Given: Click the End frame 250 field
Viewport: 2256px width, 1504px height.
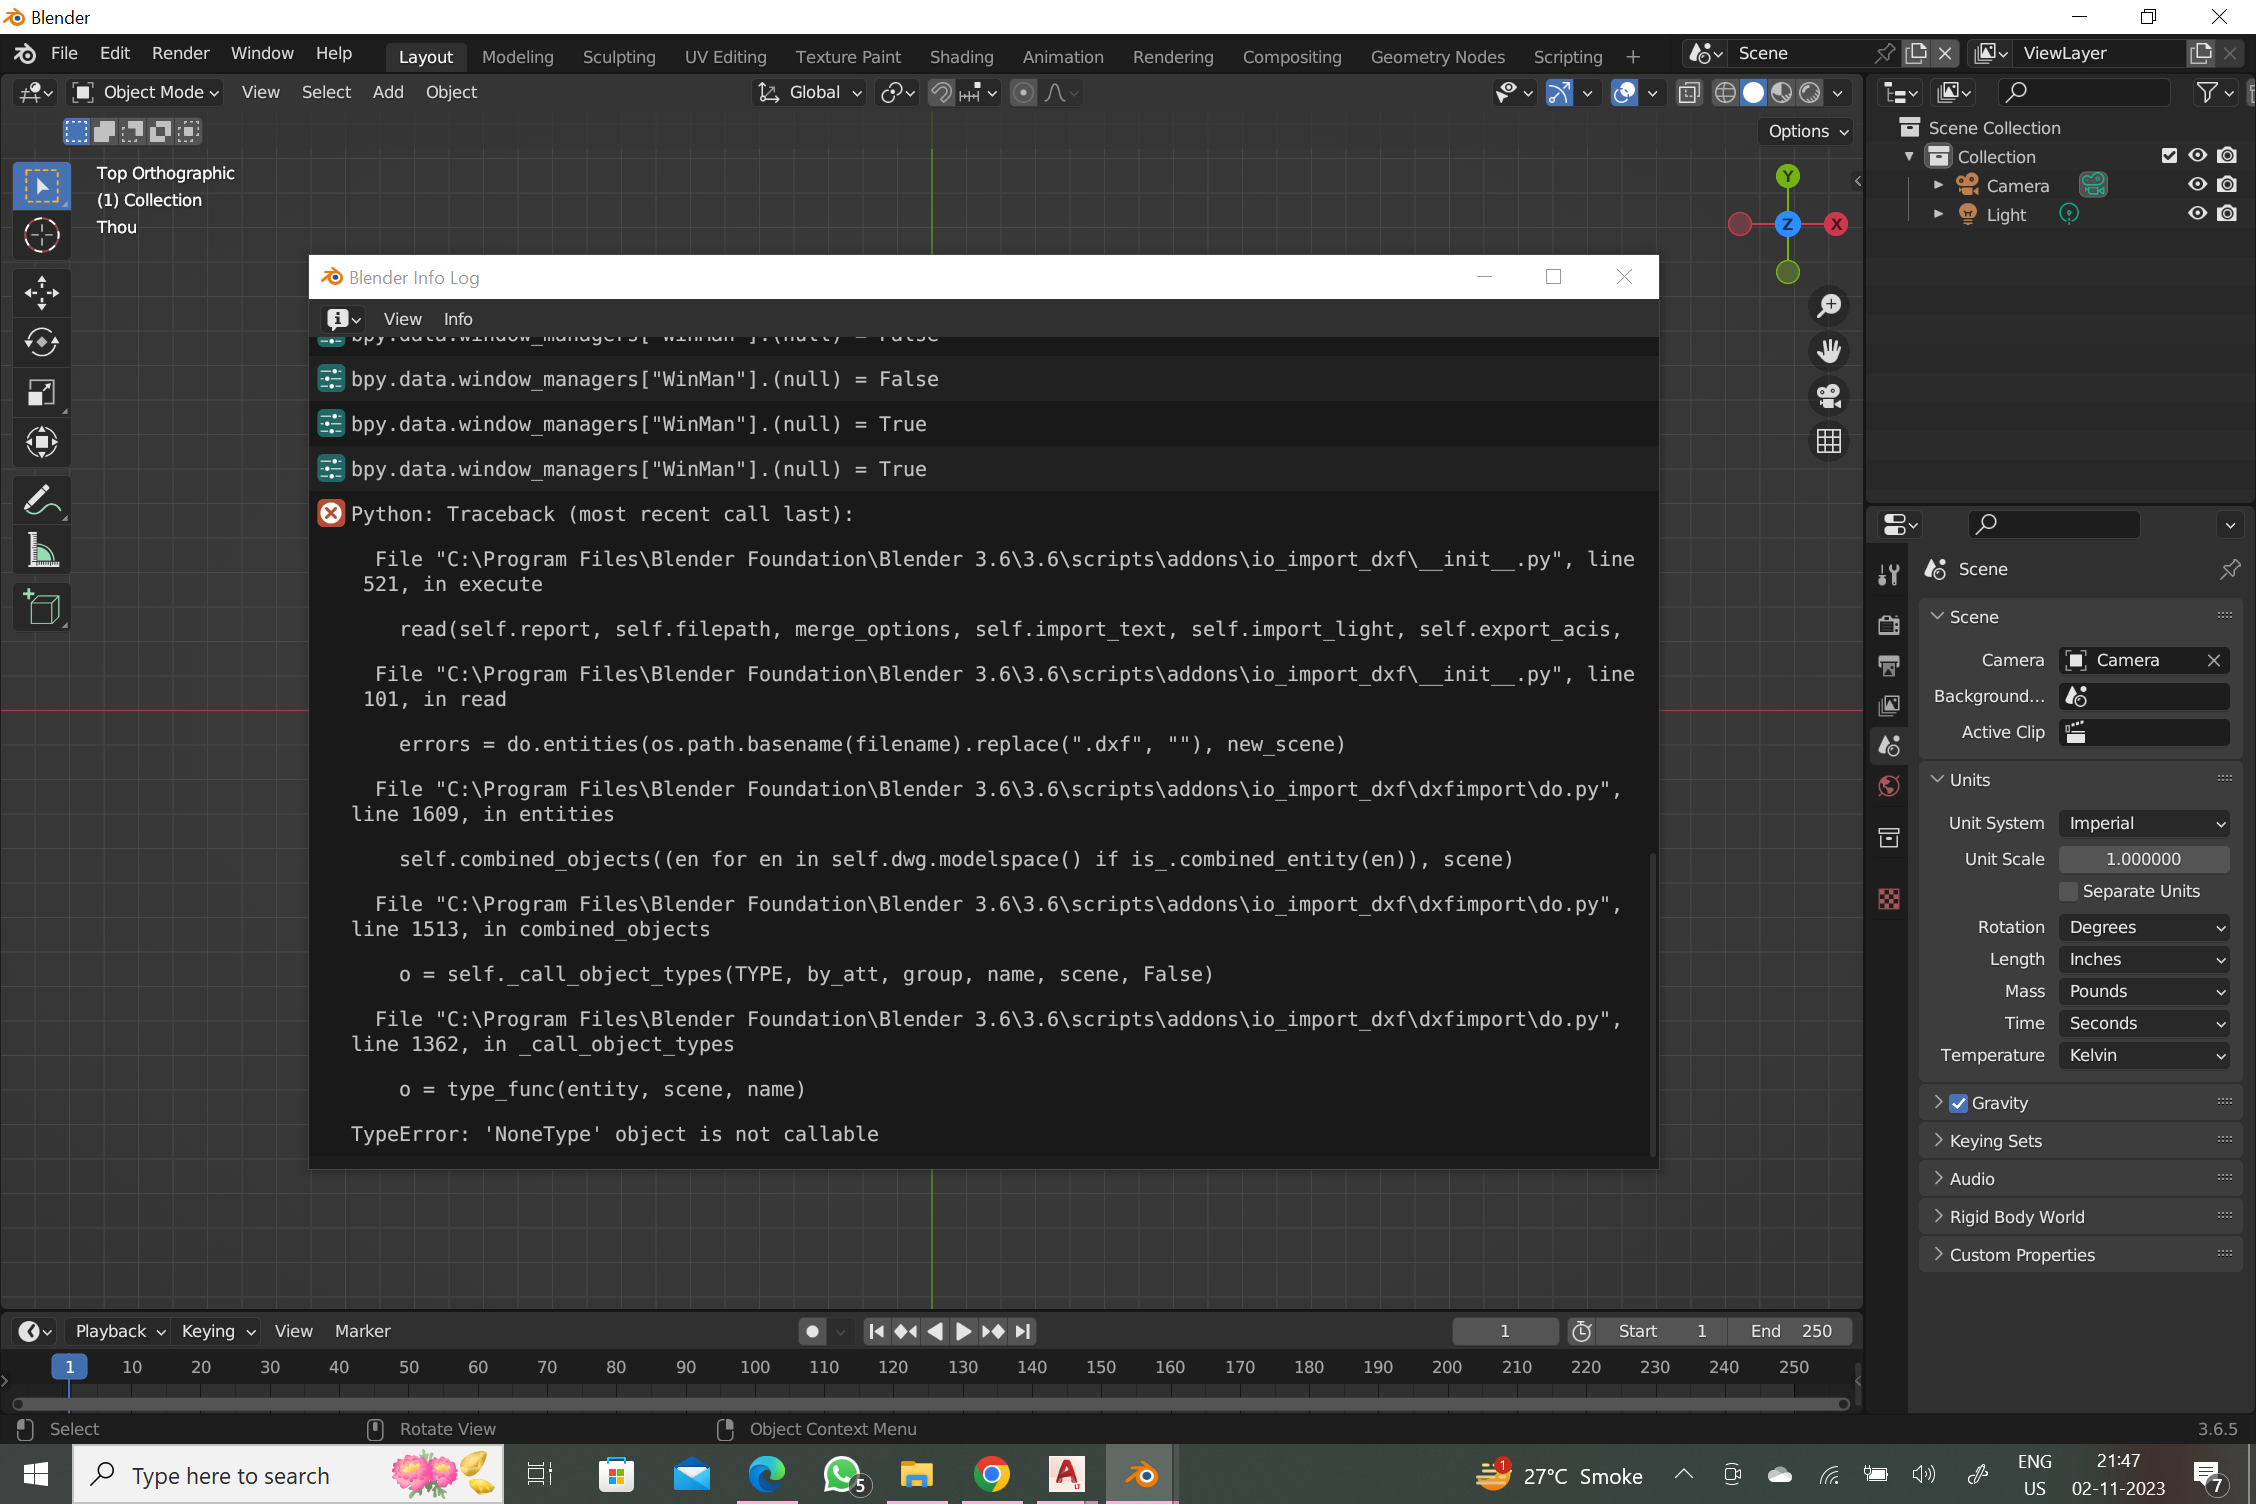Looking at the screenshot, I should (x=1792, y=1331).
